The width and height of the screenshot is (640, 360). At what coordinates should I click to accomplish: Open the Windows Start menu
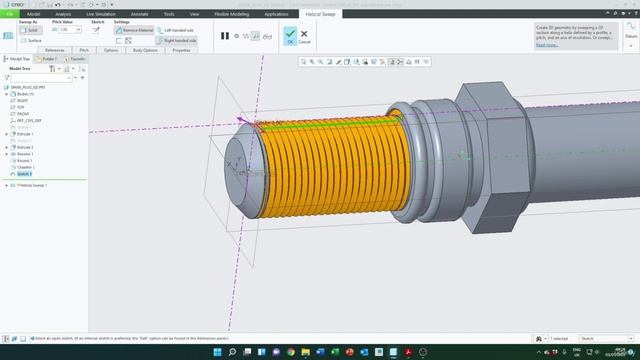[x=218, y=352]
